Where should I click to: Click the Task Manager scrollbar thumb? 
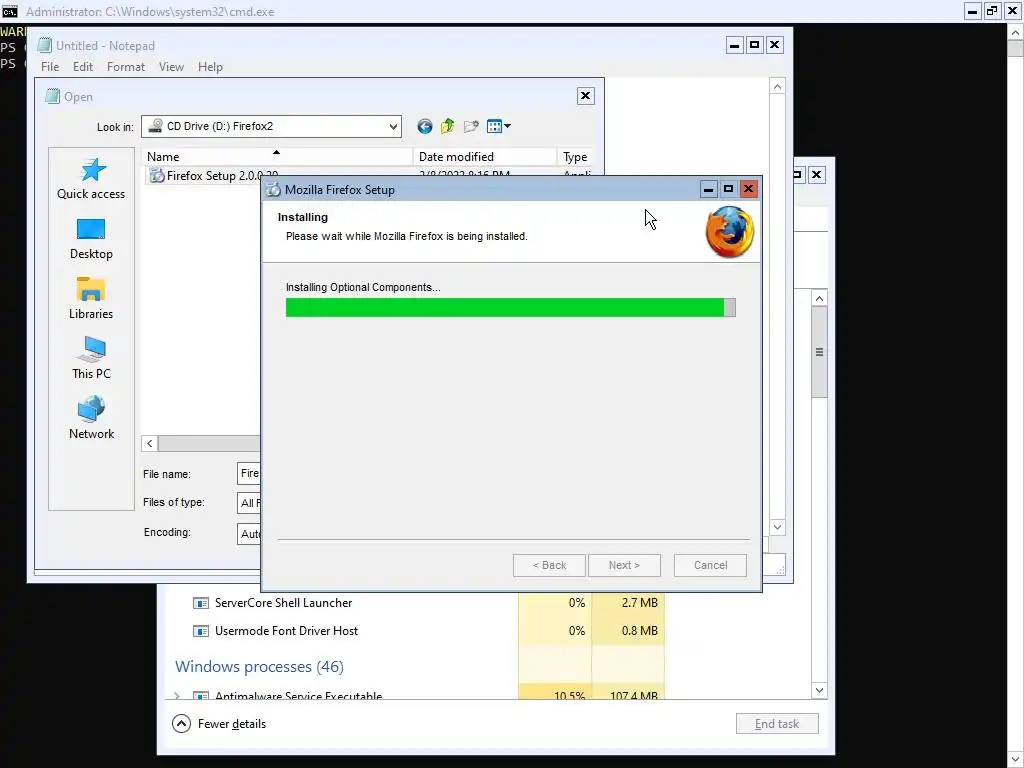[820, 352]
